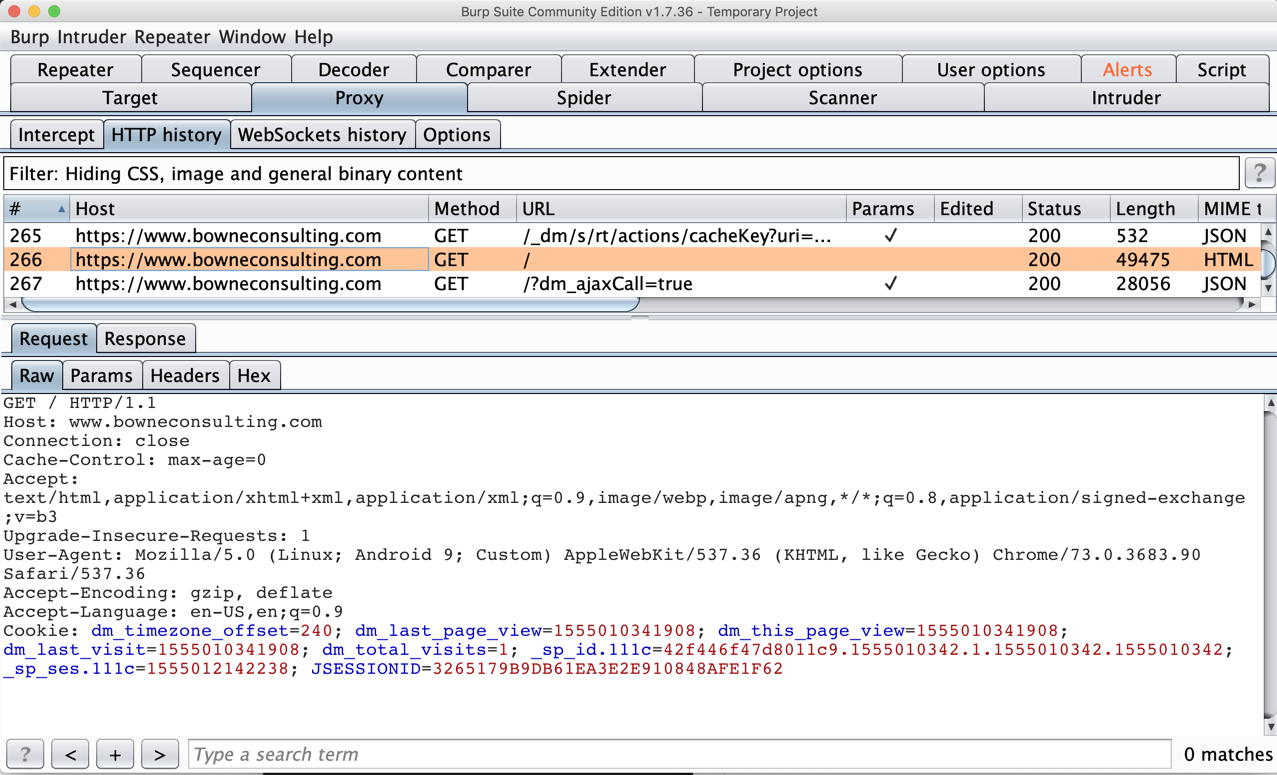The height and width of the screenshot is (775, 1277).
Task: Sort history by Status column
Action: (1054, 209)
